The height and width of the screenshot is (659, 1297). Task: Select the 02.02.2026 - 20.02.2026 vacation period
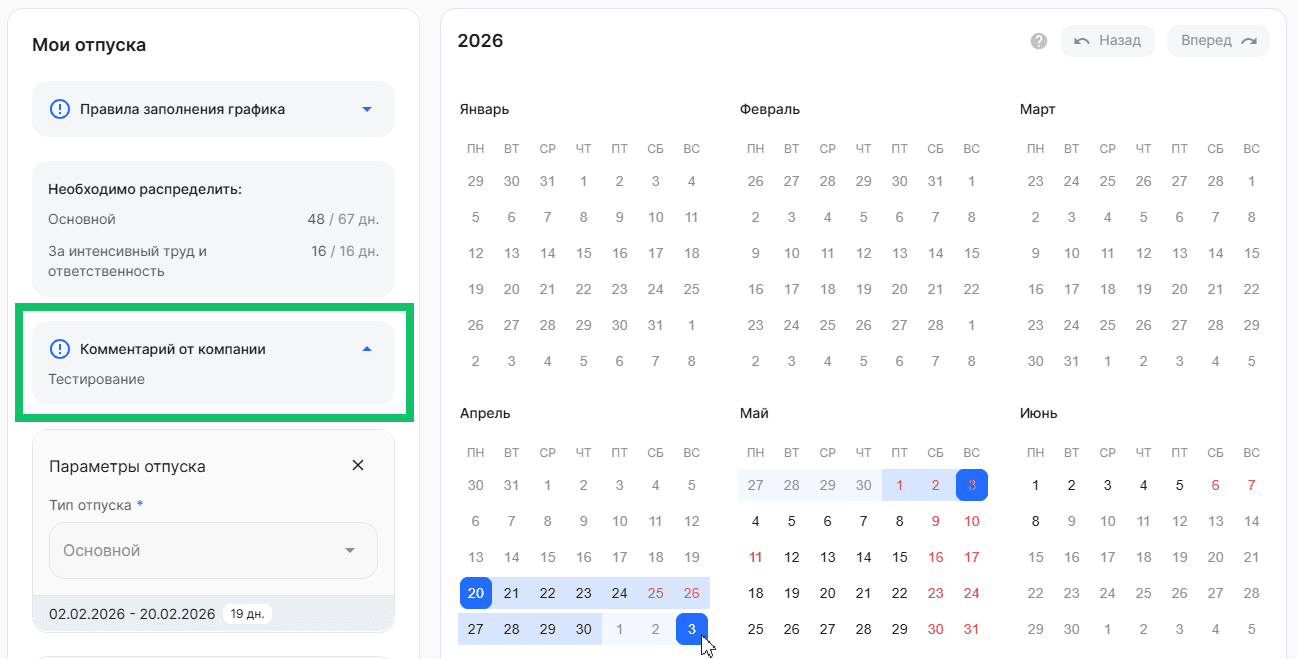[x=132, y=614]
